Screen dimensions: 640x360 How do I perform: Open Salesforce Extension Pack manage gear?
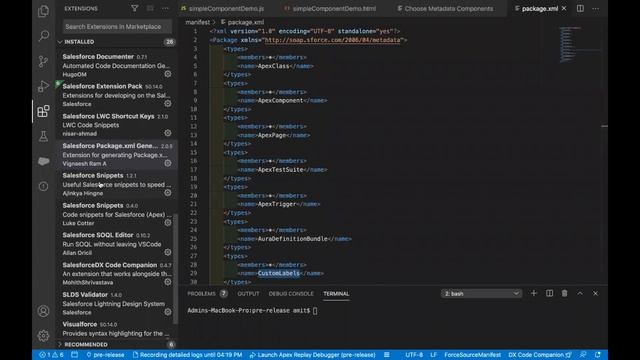tap(168, 103)
